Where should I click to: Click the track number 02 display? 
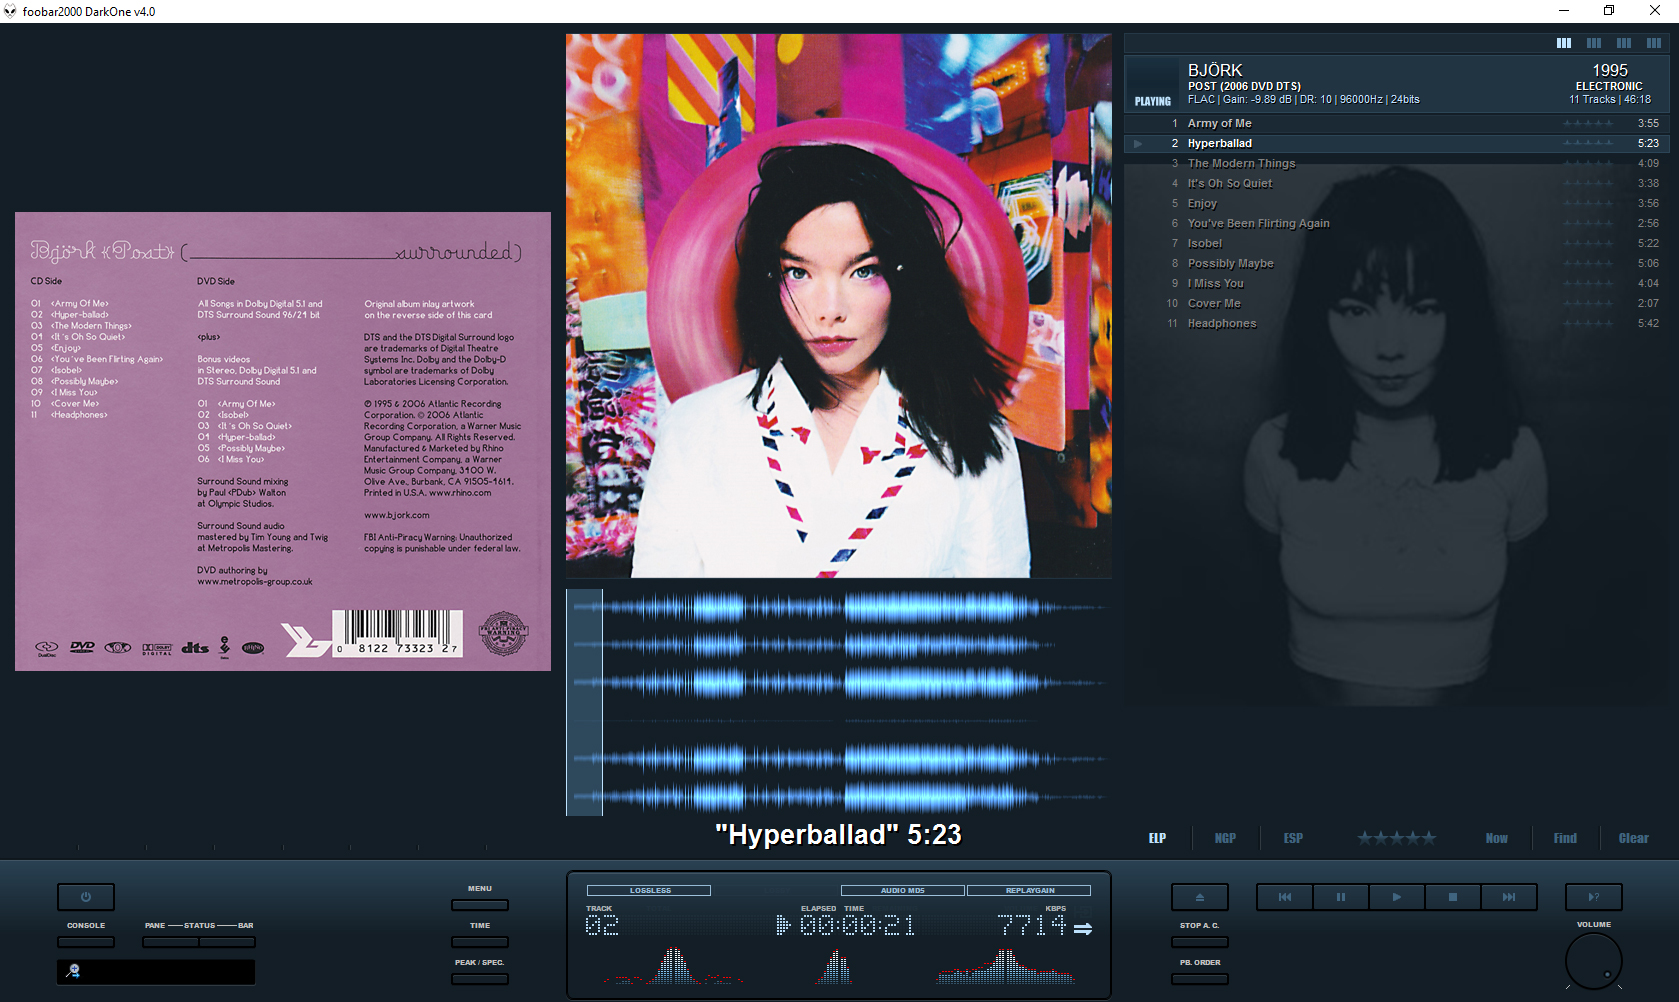(602, 926)
